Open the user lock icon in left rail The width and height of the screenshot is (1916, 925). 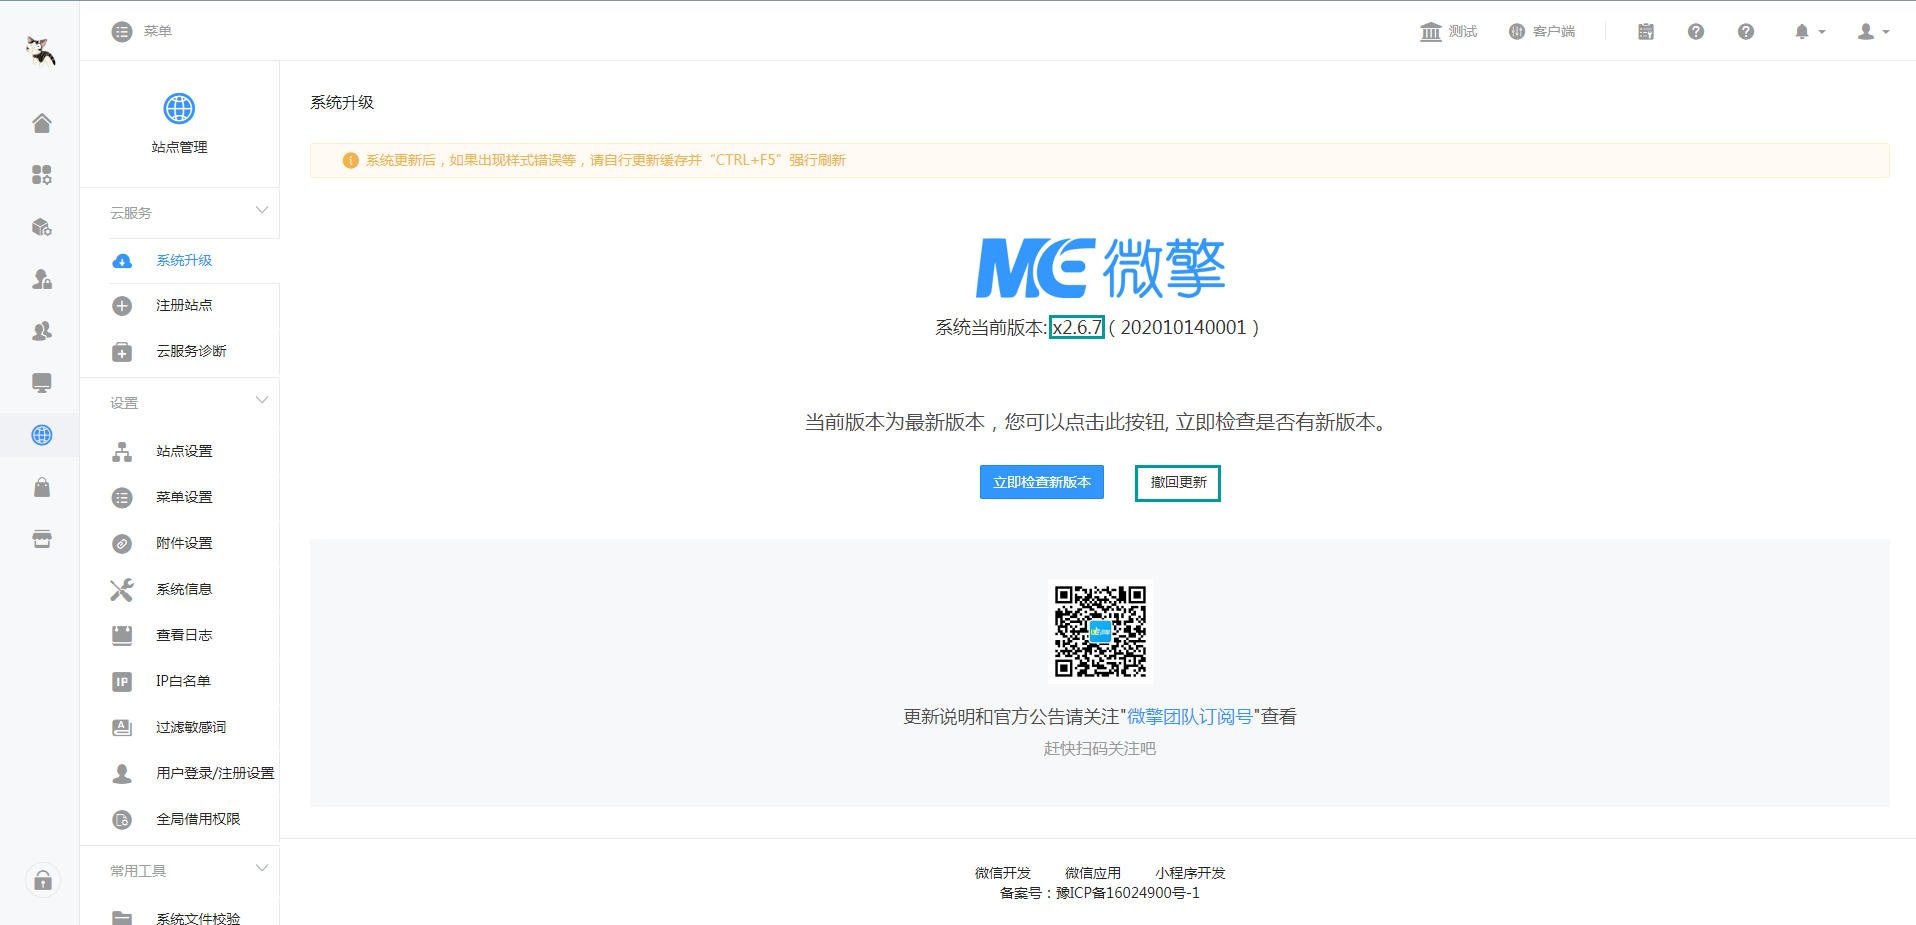pyautogui.click(x=41, y=279)
